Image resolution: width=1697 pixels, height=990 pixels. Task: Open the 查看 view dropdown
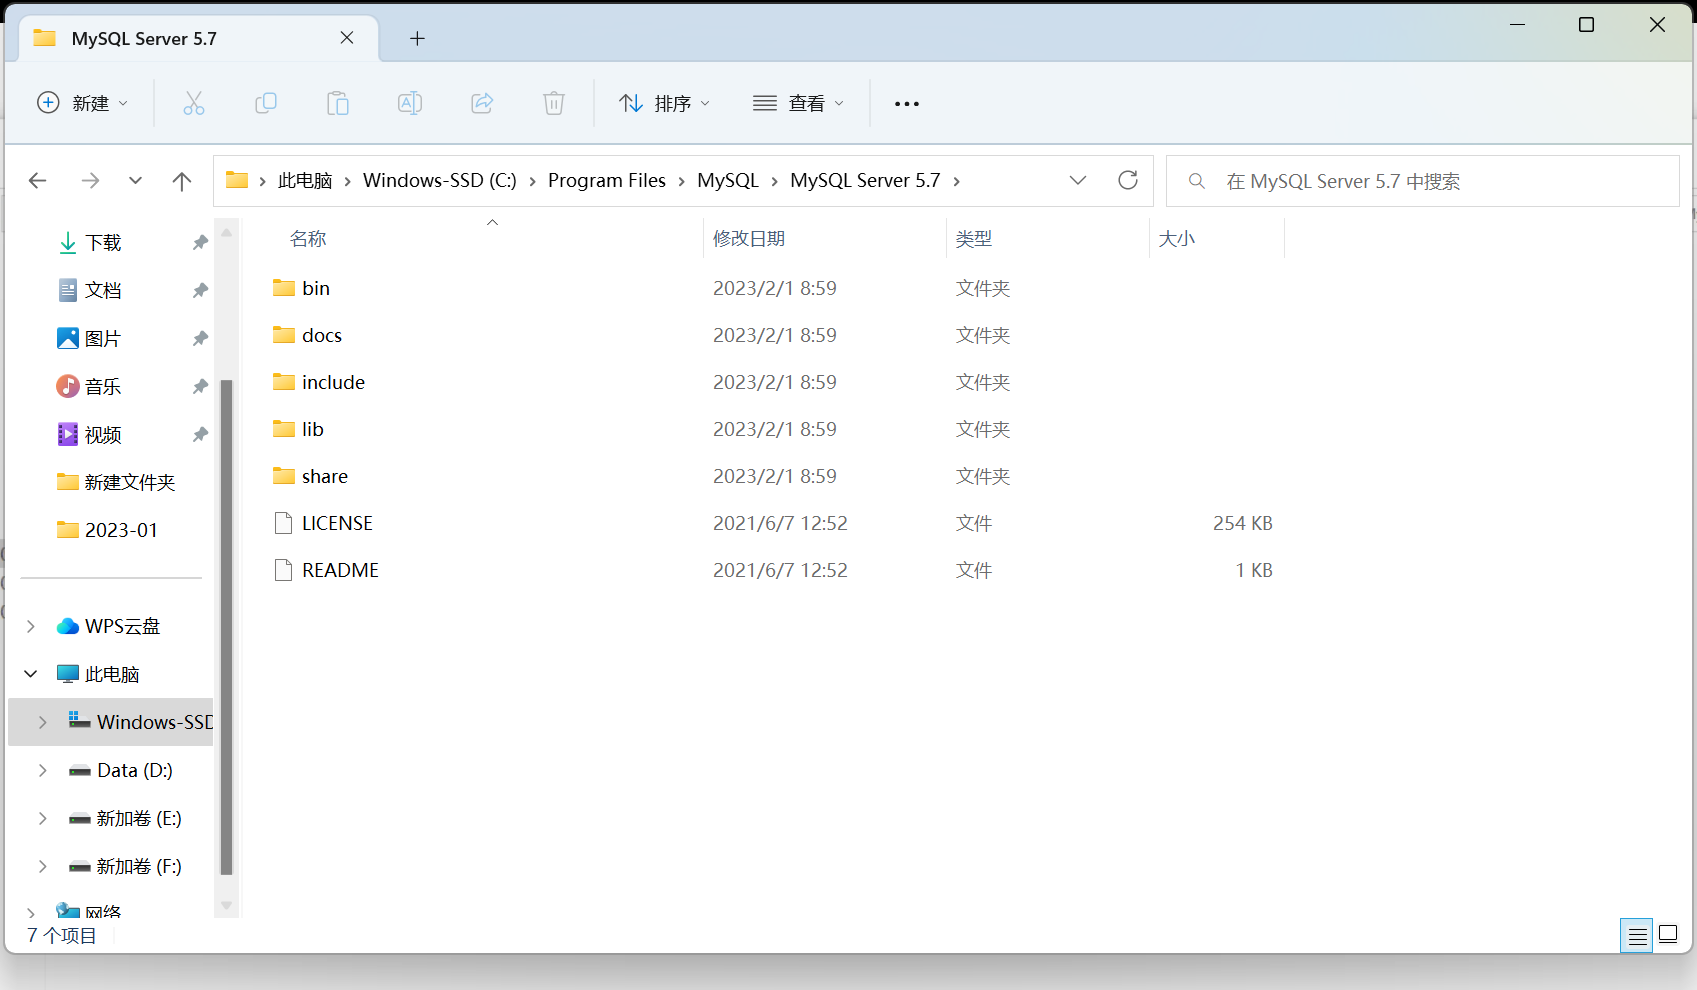[798, 103]
